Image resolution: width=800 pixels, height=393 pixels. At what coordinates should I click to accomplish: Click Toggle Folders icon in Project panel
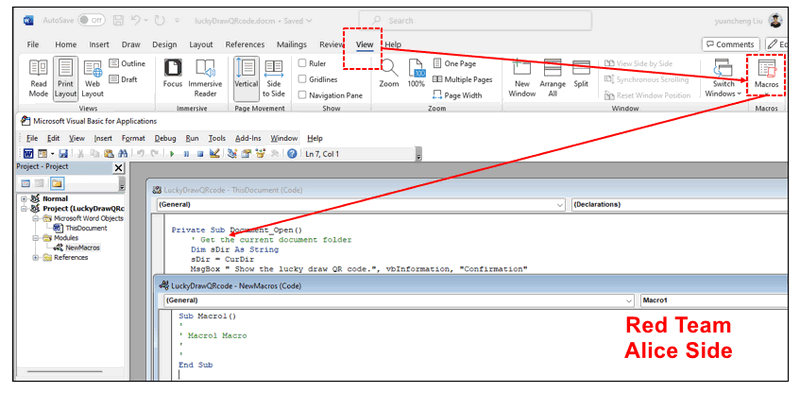click(56, 183)
